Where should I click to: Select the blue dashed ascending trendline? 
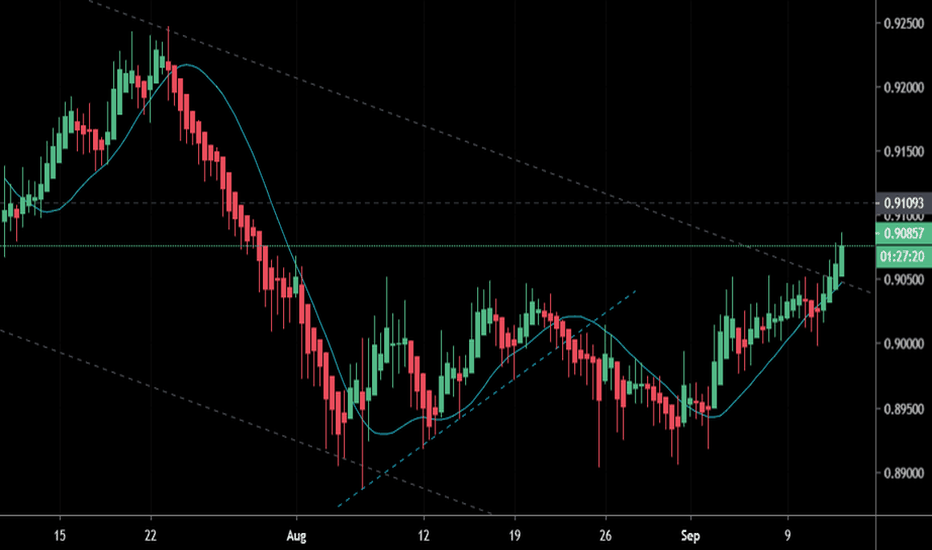click(487, 398)
